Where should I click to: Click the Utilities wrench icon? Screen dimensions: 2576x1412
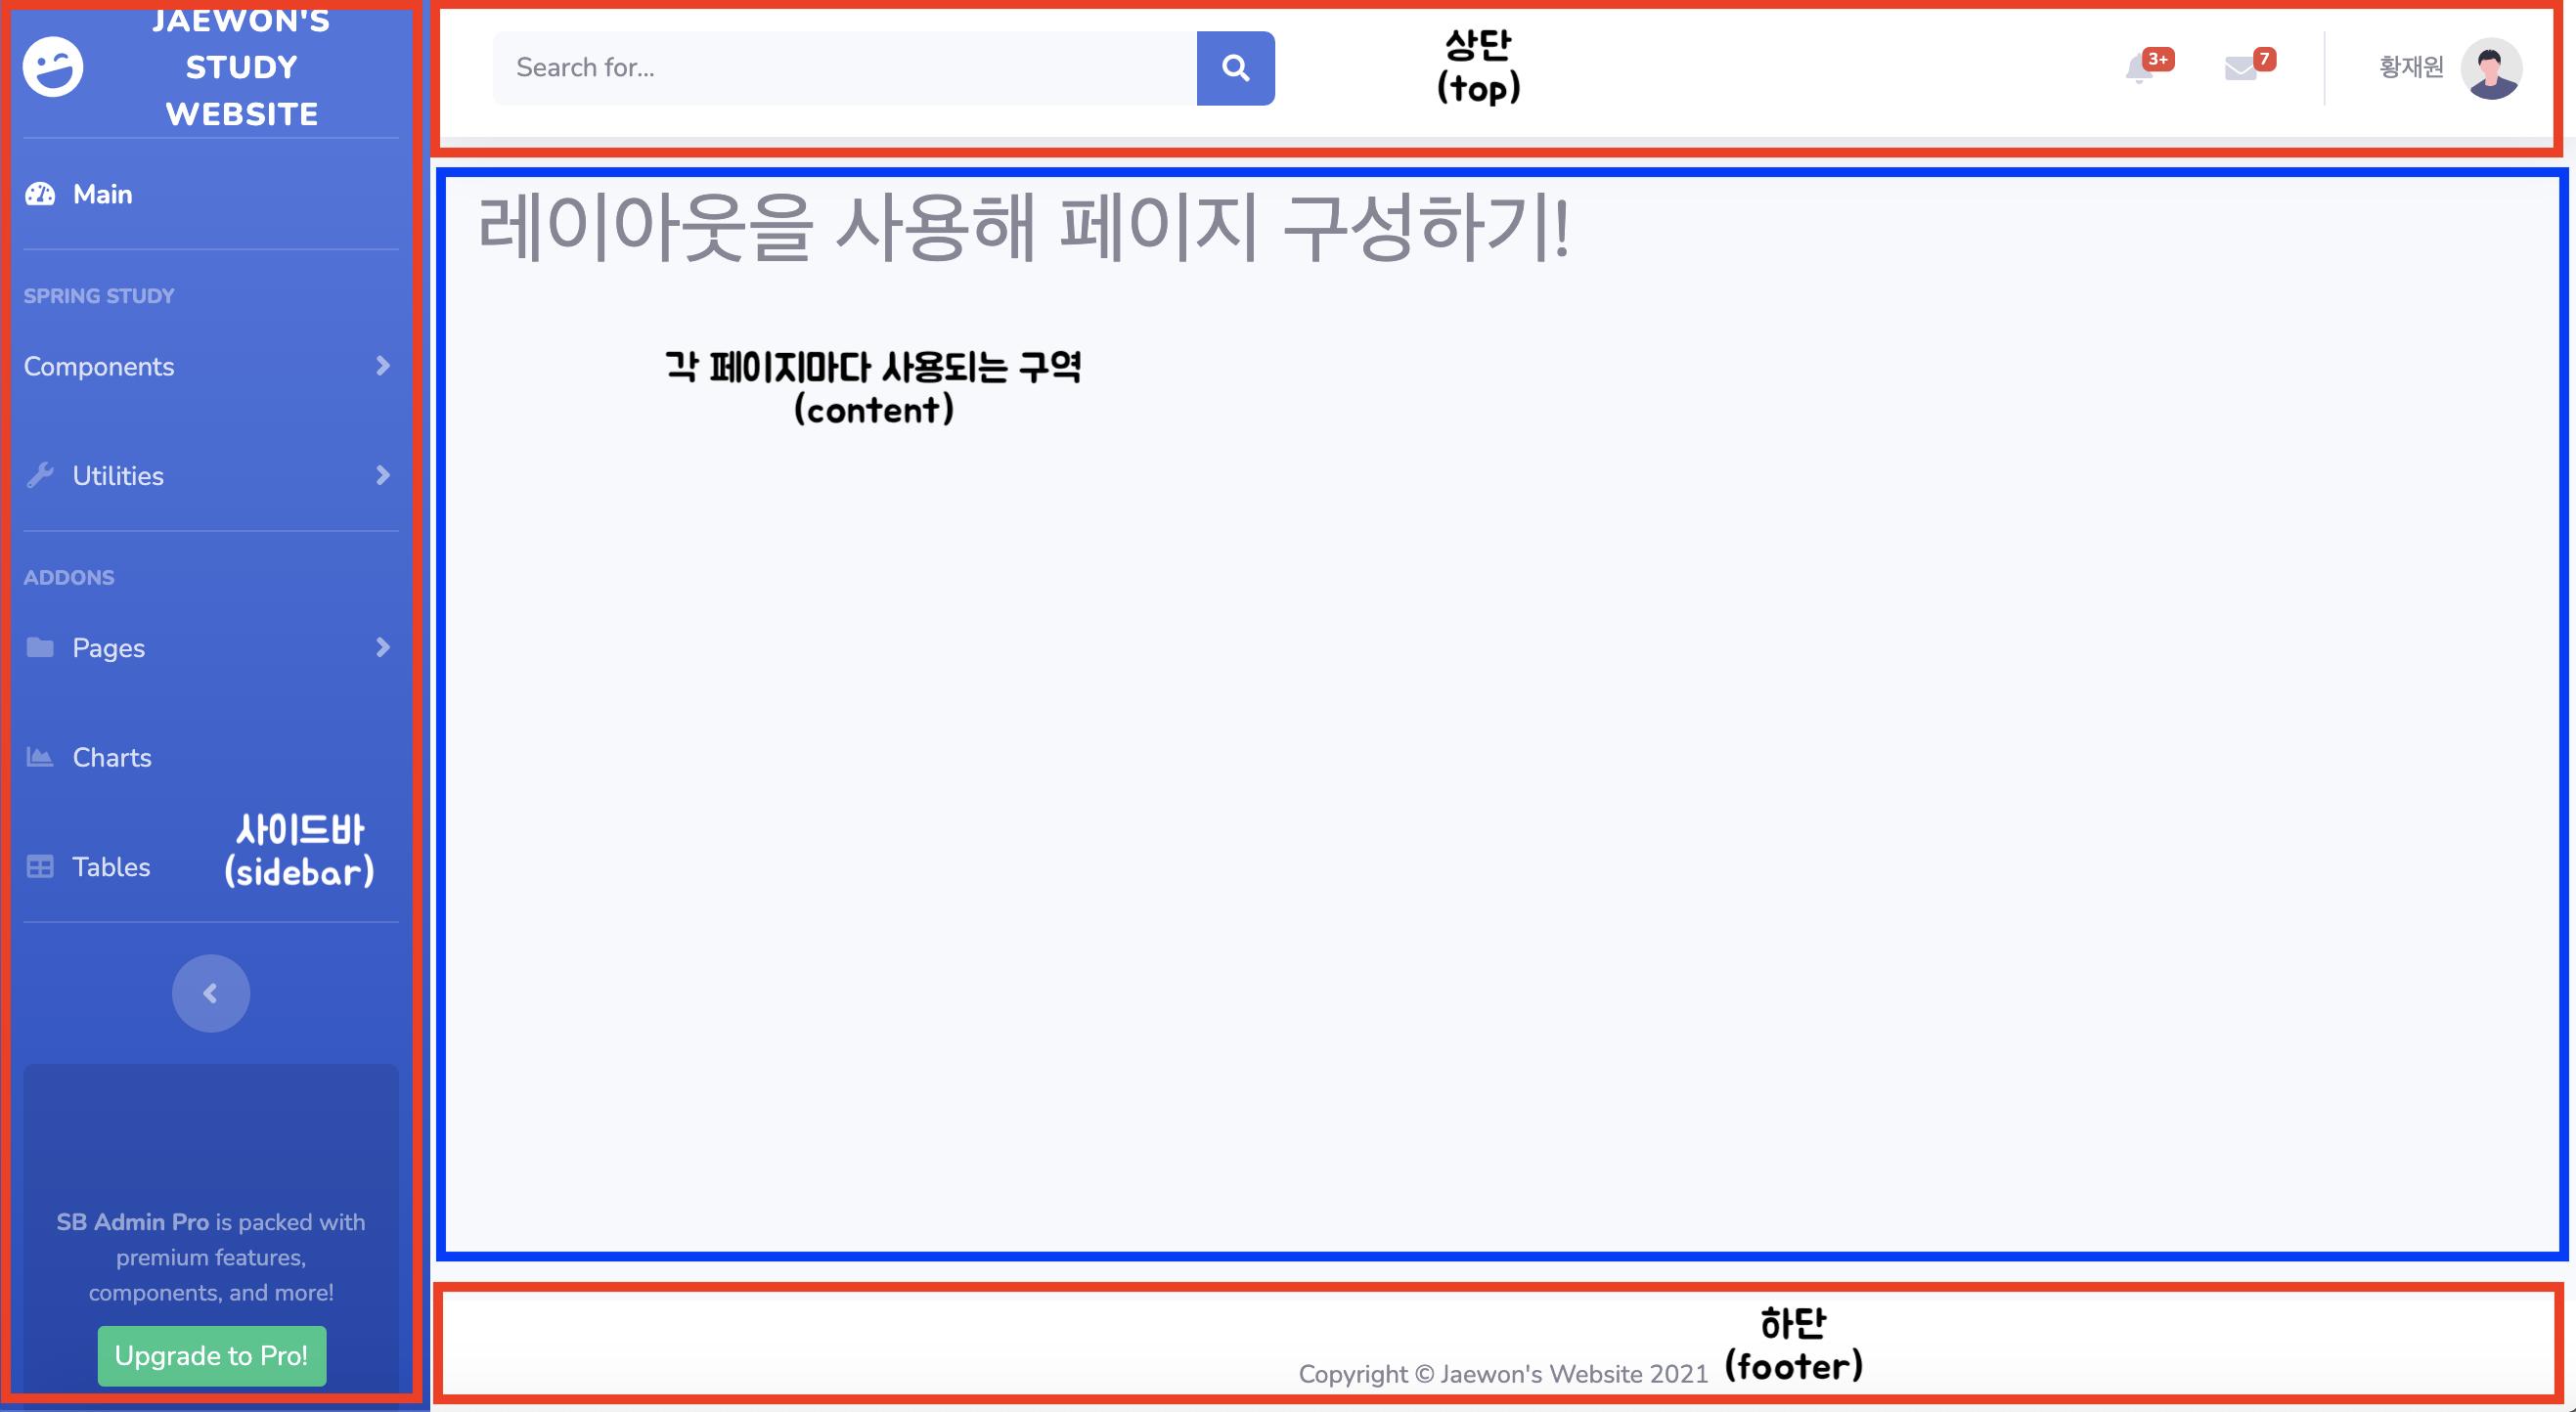tap(40, 476)
